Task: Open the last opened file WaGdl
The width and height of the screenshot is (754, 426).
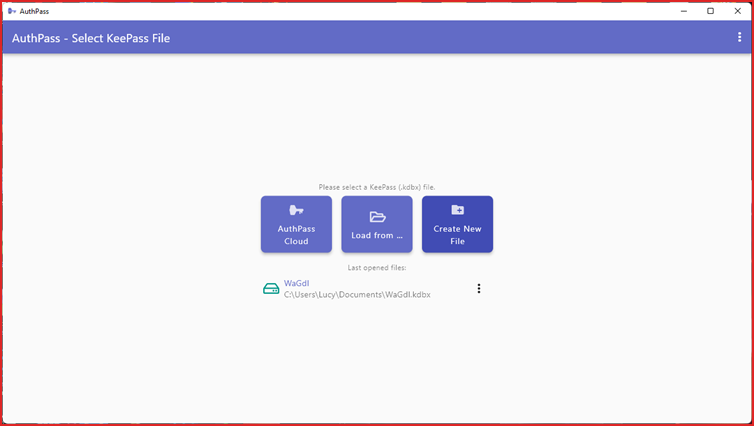Action: click(x=296, y=283)
